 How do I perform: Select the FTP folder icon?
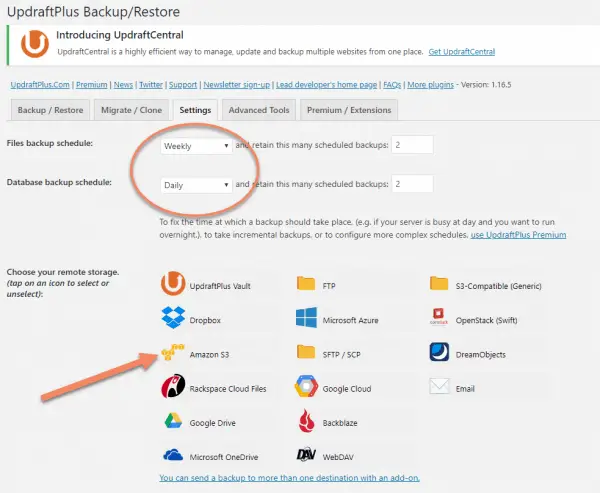point(306,283)
